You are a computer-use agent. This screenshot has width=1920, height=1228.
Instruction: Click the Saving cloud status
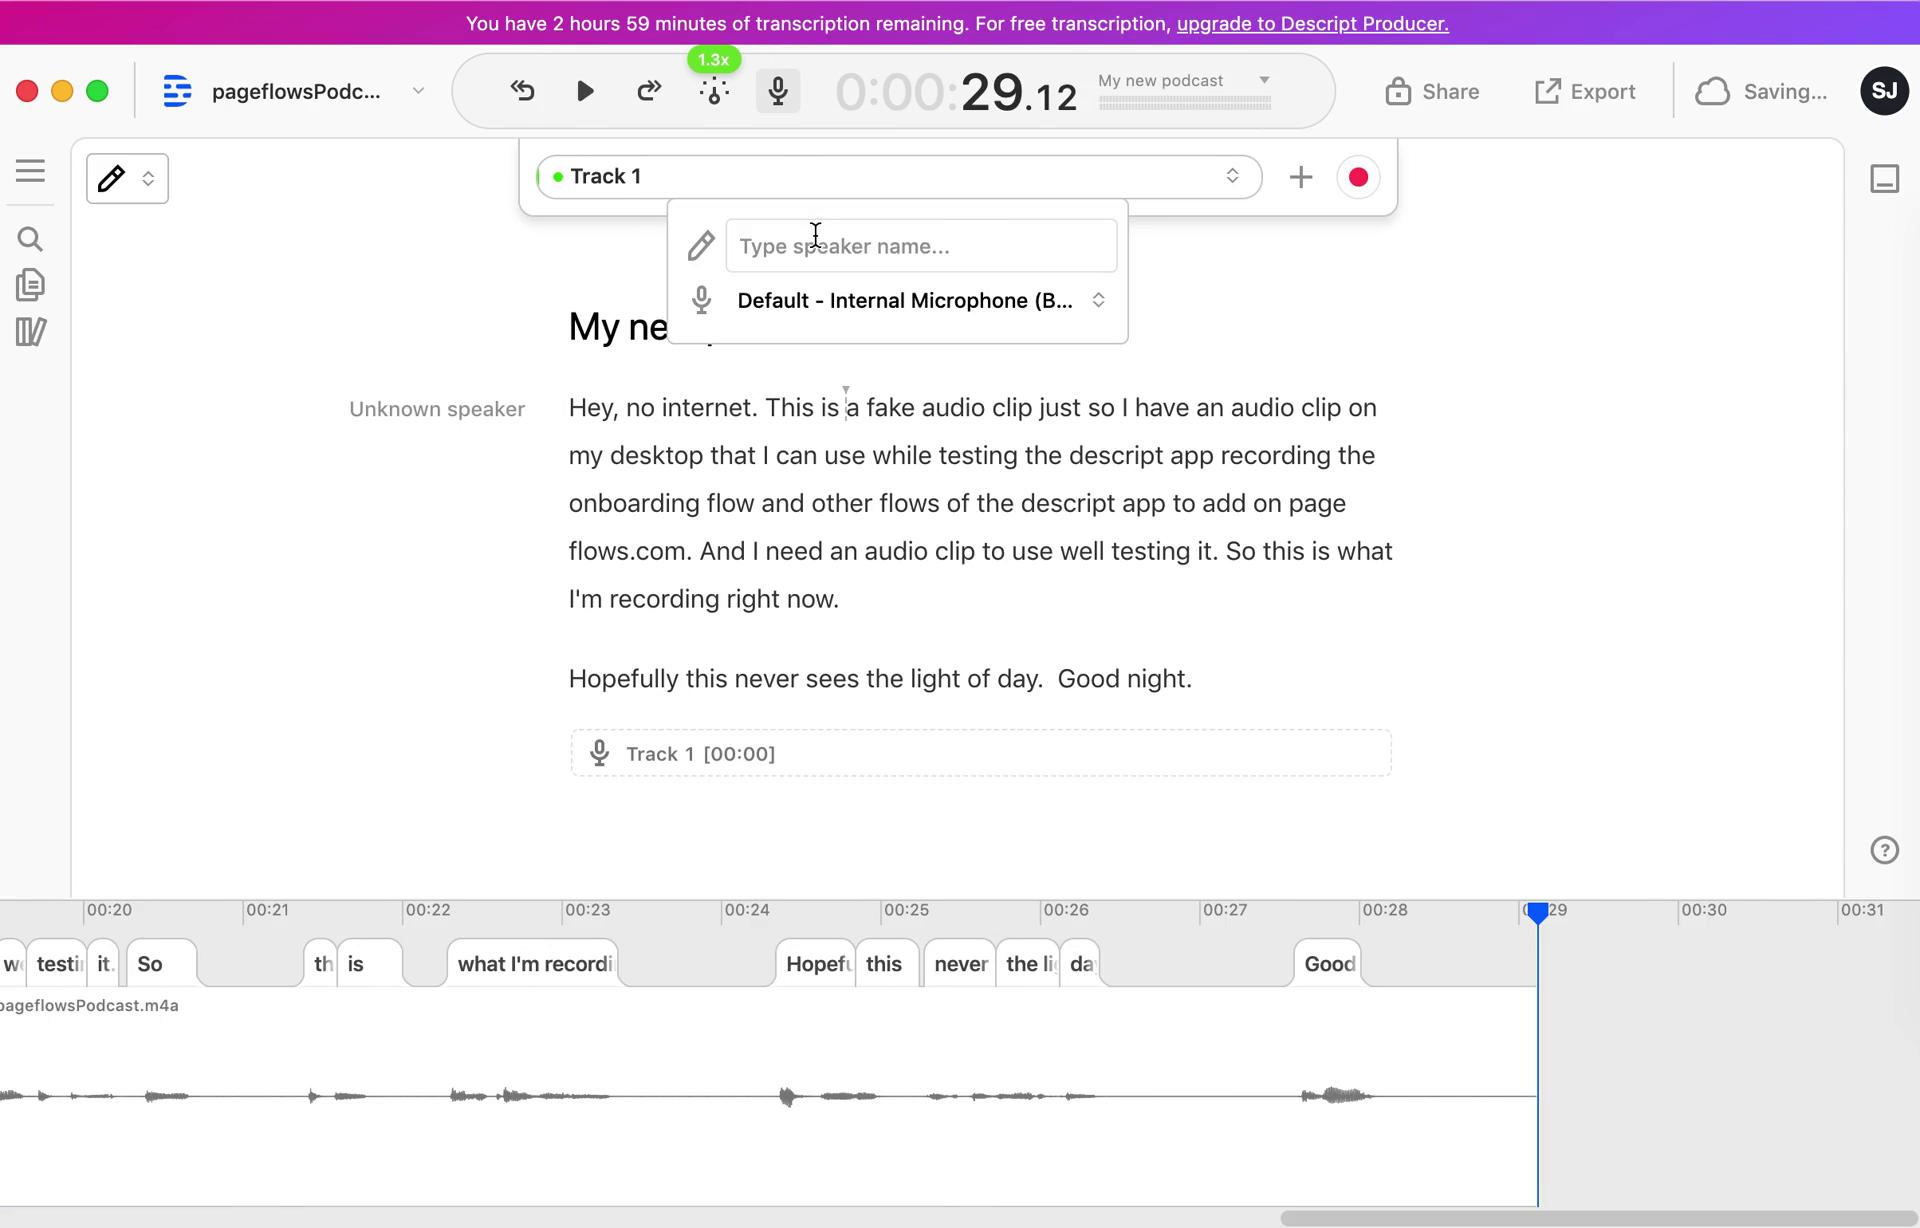click(x=1761, y=92)
